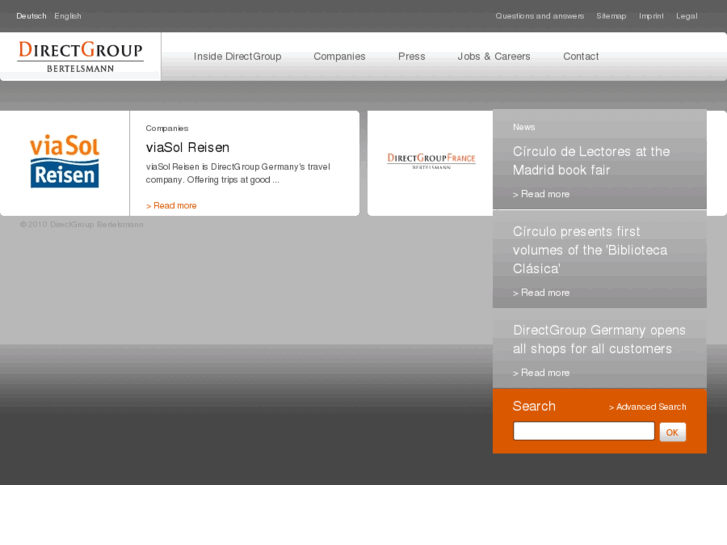The width and height of the screenshot is (727, 545).
Task: Open the Press menu item
Action: click(x=412, y=57)
